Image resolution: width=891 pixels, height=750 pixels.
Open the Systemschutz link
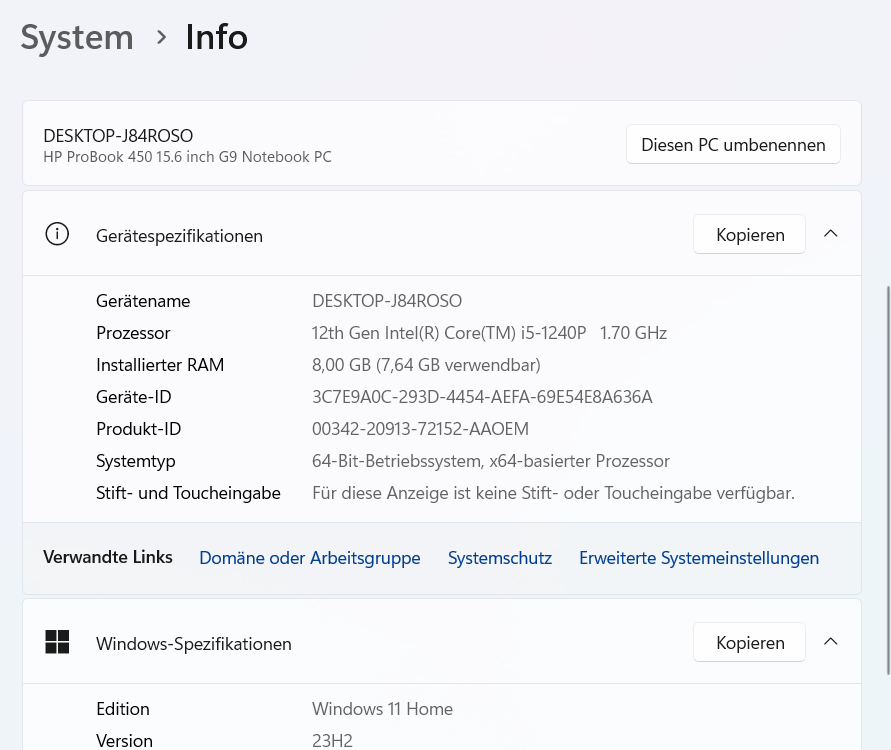[500, 558]
